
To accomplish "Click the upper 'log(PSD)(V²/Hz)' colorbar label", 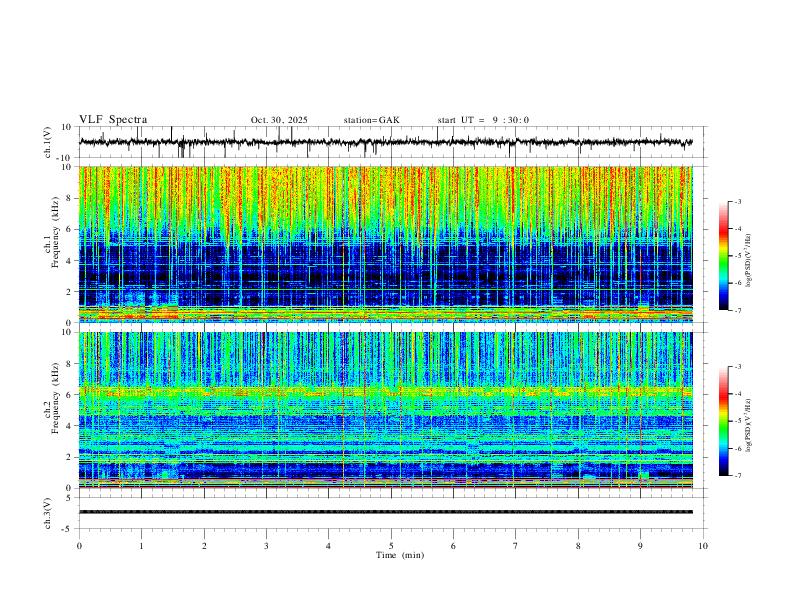I will pyautogui.click(x=748, y=261).
